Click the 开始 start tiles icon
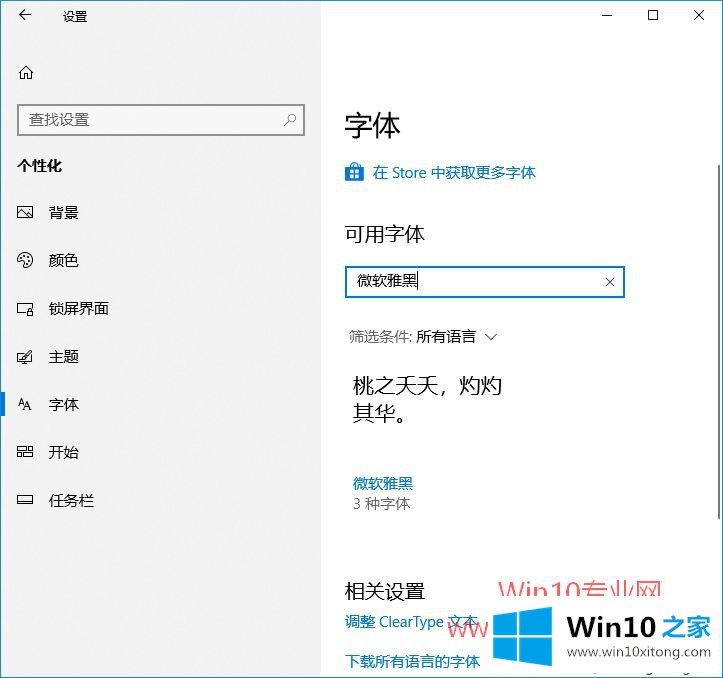Viewport: 723px width, 678px height. pyautogui.click(x=25, y=452)
